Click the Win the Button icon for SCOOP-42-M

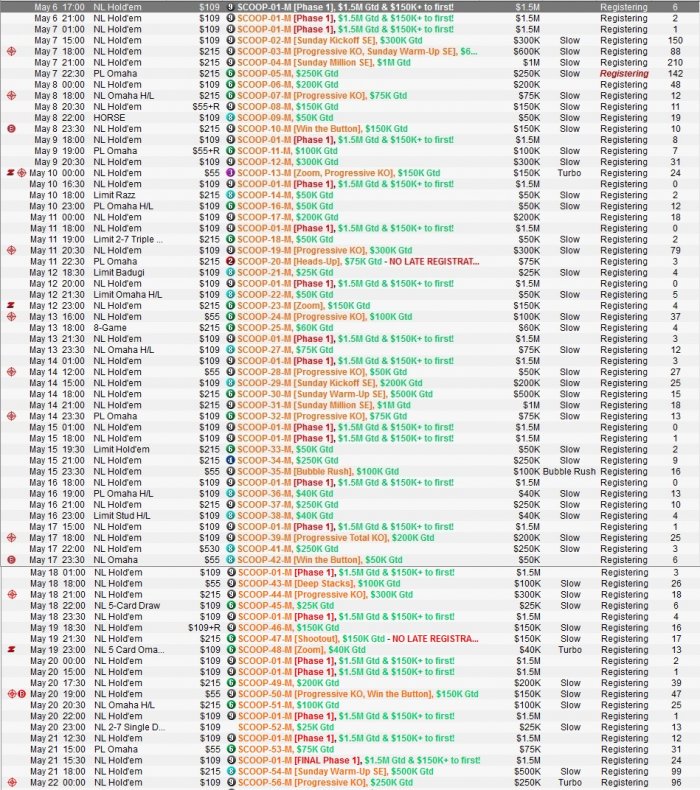pos(12,560)
